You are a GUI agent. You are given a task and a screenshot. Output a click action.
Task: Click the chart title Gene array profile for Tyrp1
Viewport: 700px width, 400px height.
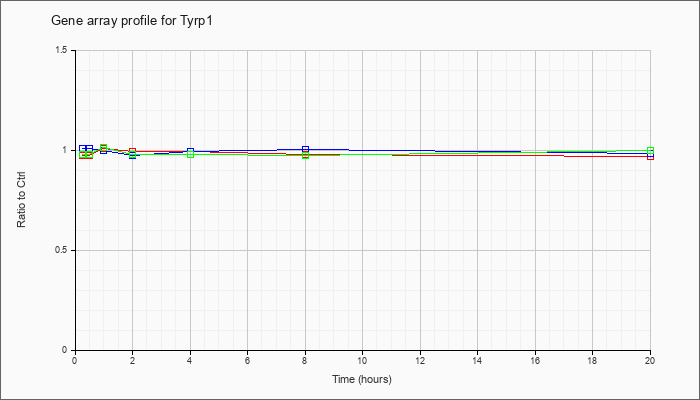(132, 21)
